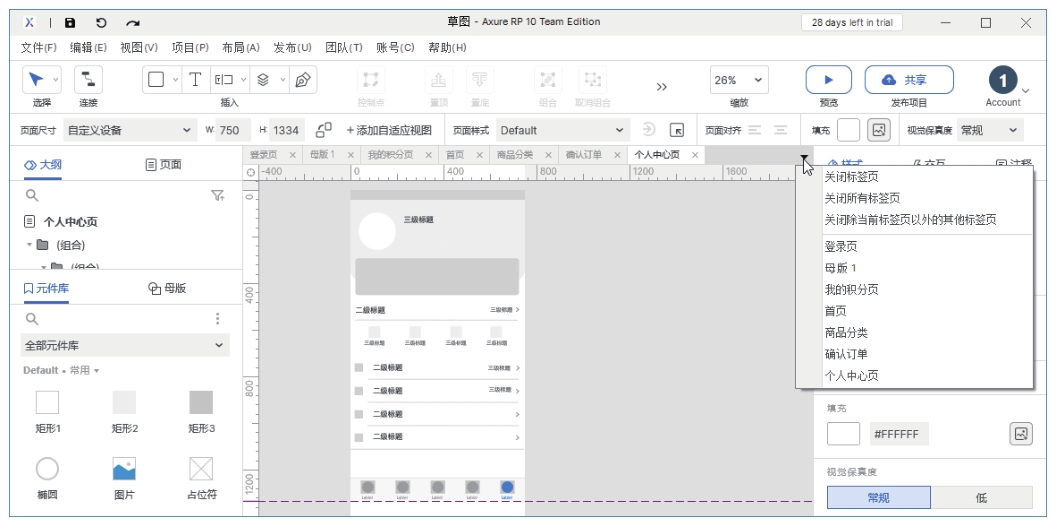Open the 26% zoom dropdown
The width and height of the screenshot is (1051, 521).
pyautogui.click(x=739, y=80)
